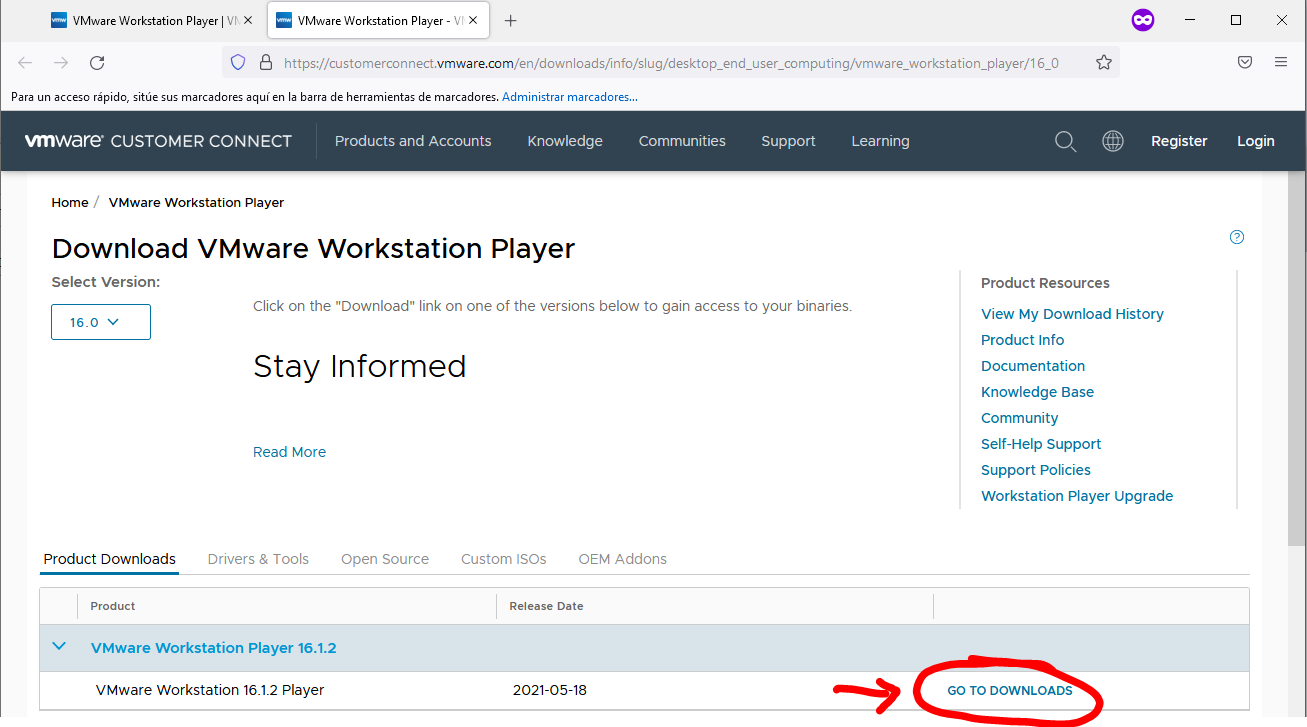Bookmark this page with the star icon

click(1104, 62)
